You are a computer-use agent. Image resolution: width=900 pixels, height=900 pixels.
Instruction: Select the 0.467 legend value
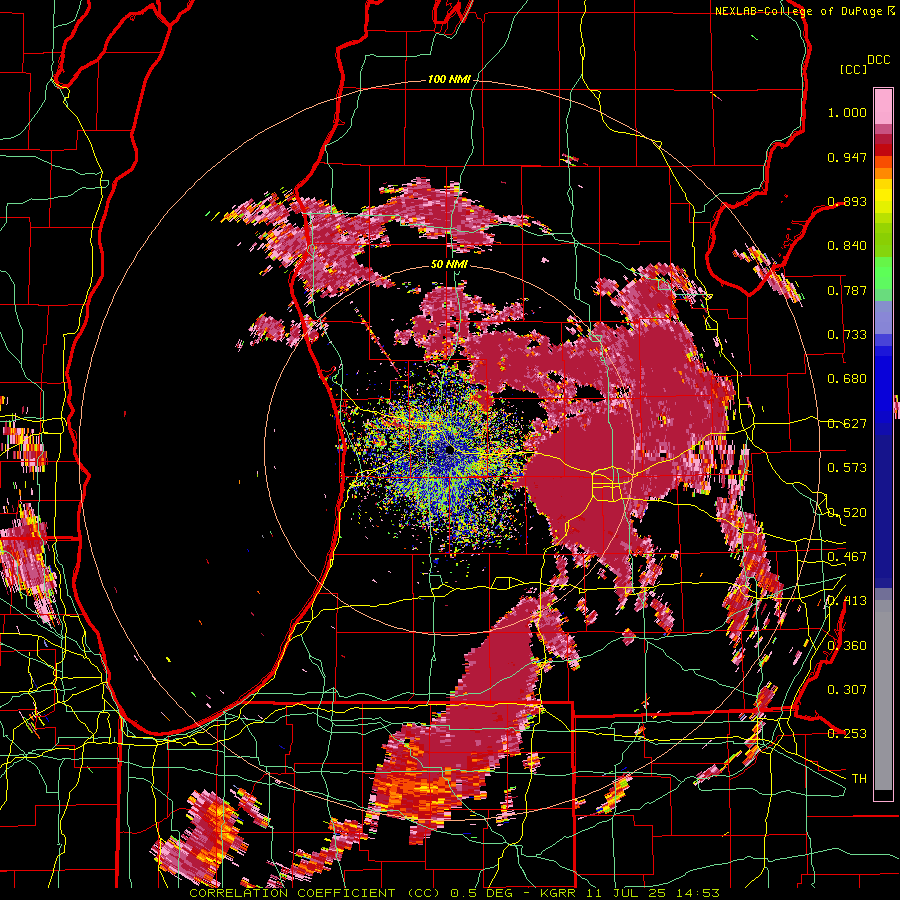(x=847, y=557)
